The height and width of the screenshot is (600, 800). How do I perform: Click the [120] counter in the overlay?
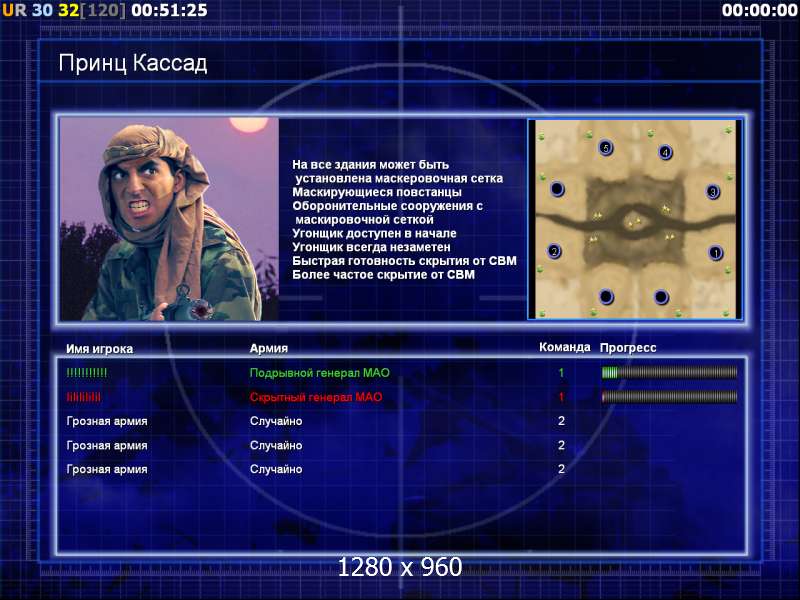pyautogui.click(x=103, y=10)
